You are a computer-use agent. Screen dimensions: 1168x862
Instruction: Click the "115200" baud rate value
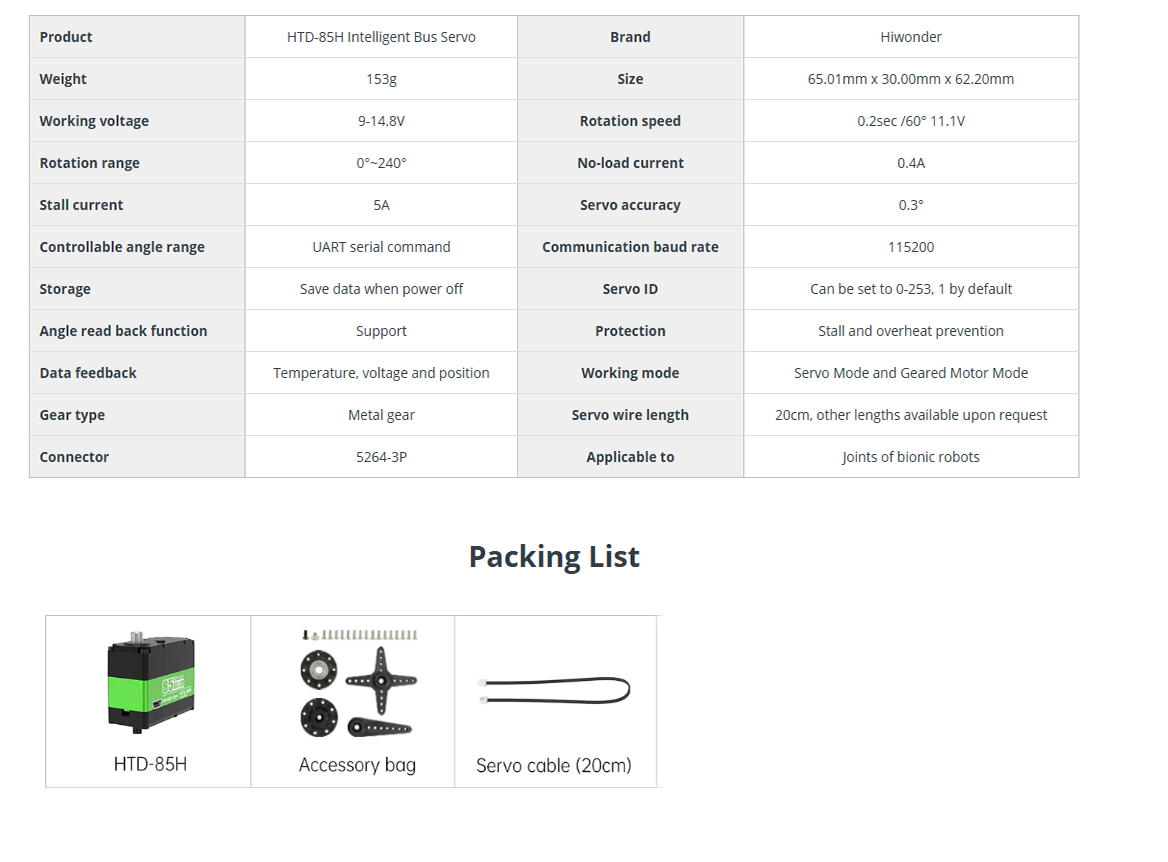(911, 247)
